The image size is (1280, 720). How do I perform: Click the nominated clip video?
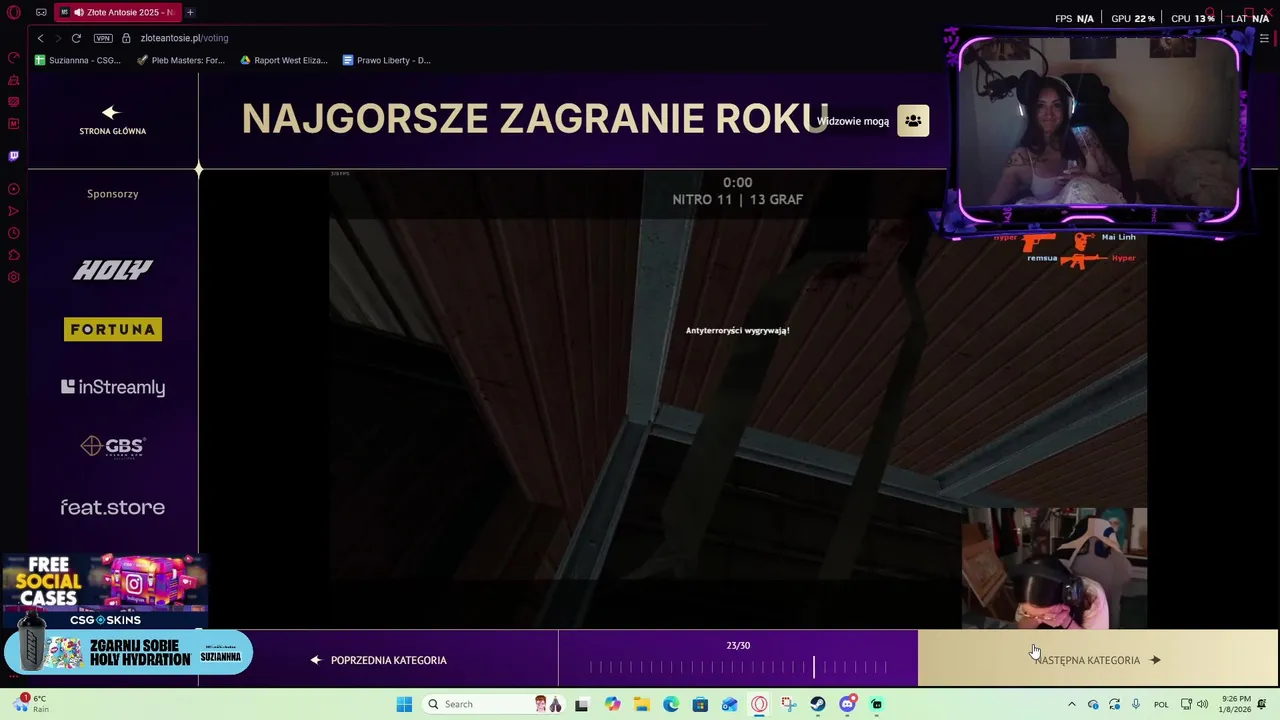pyautogui.click(x=738, y=399)
